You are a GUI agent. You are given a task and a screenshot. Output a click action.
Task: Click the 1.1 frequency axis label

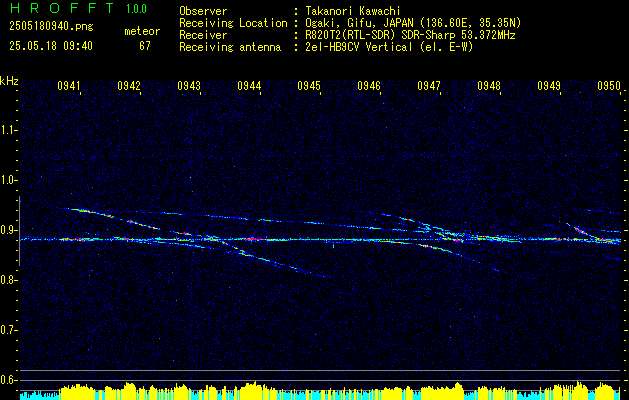(x=8, y=130)
